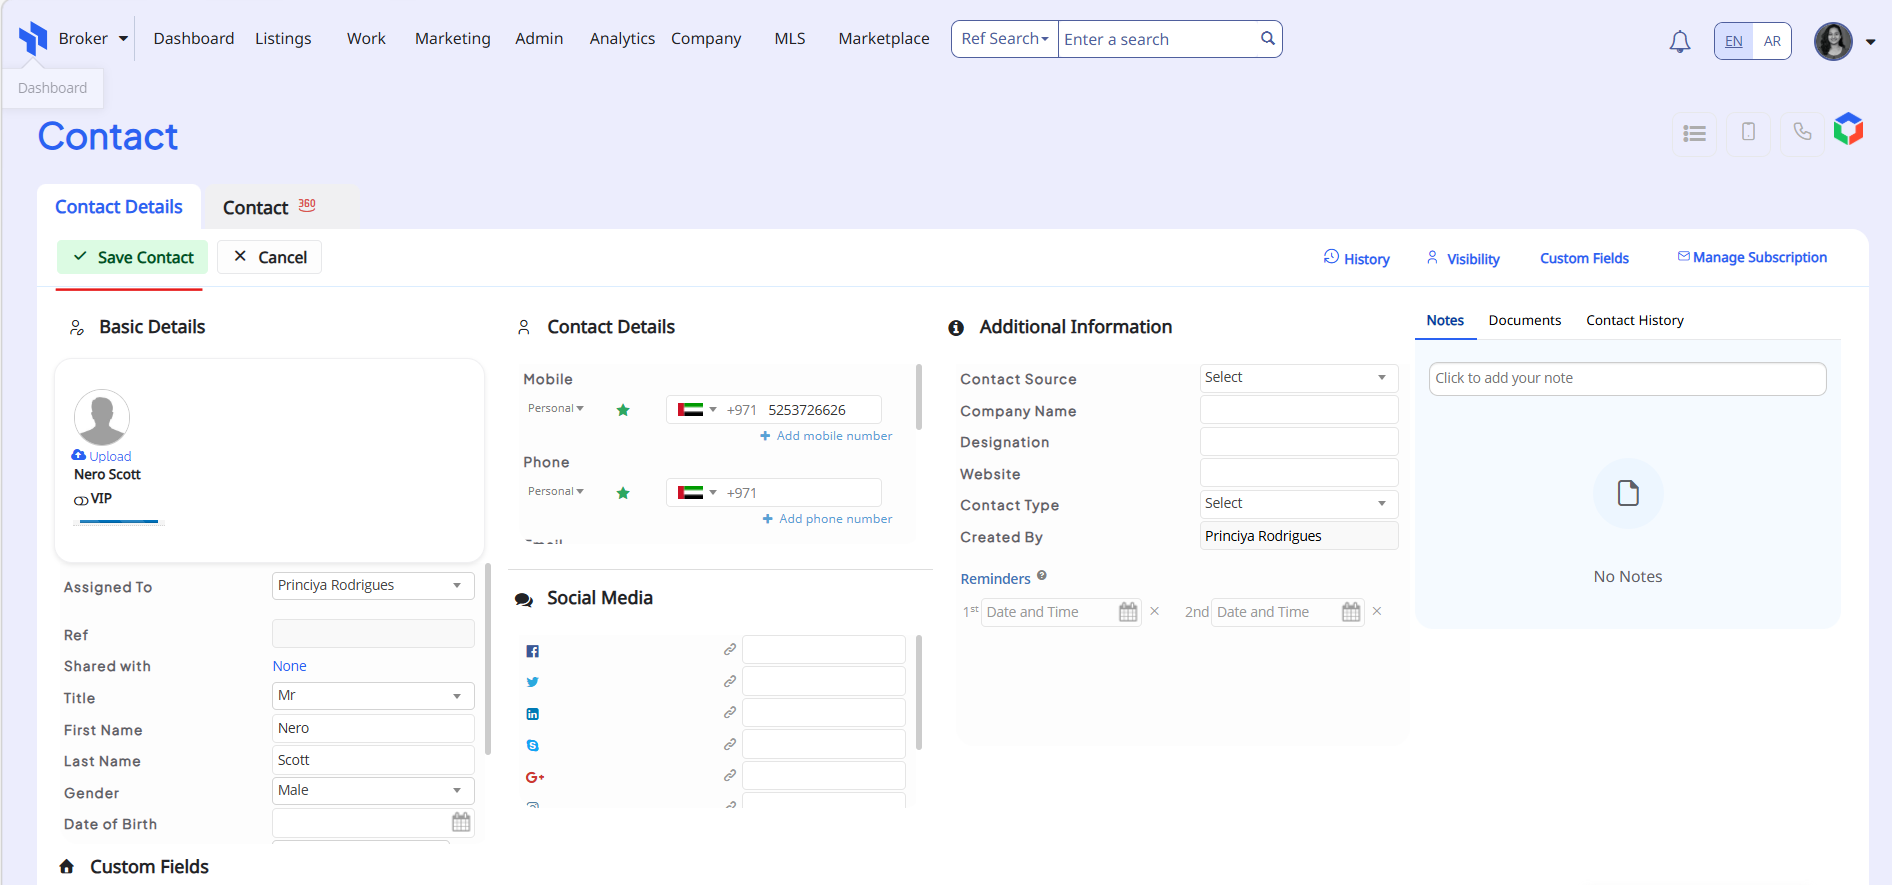
Task: Expand the Assigned To dropdown
Action: pos(372,586)
